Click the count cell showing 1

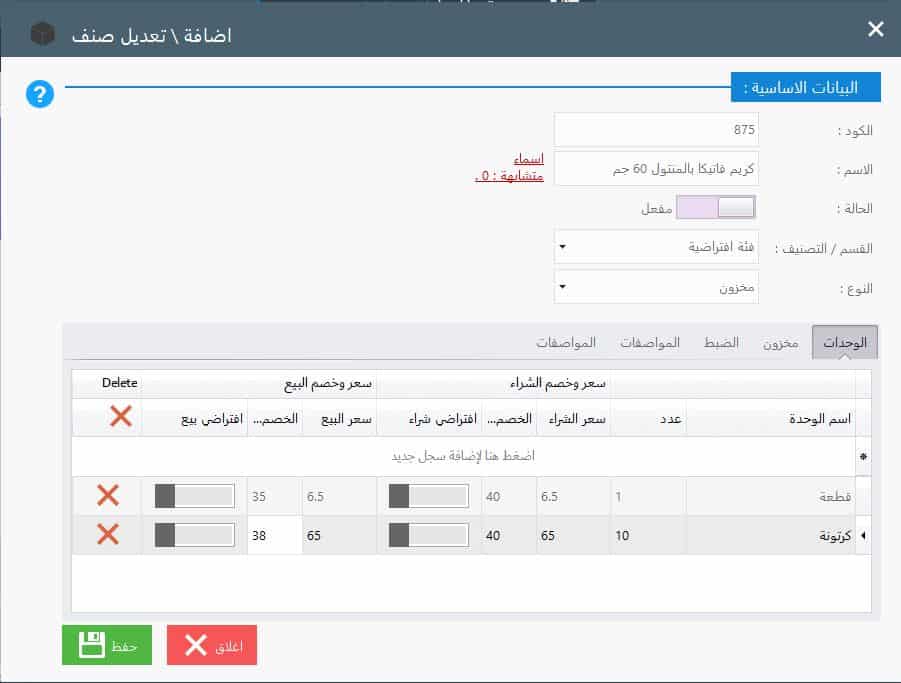pos(648,496)
